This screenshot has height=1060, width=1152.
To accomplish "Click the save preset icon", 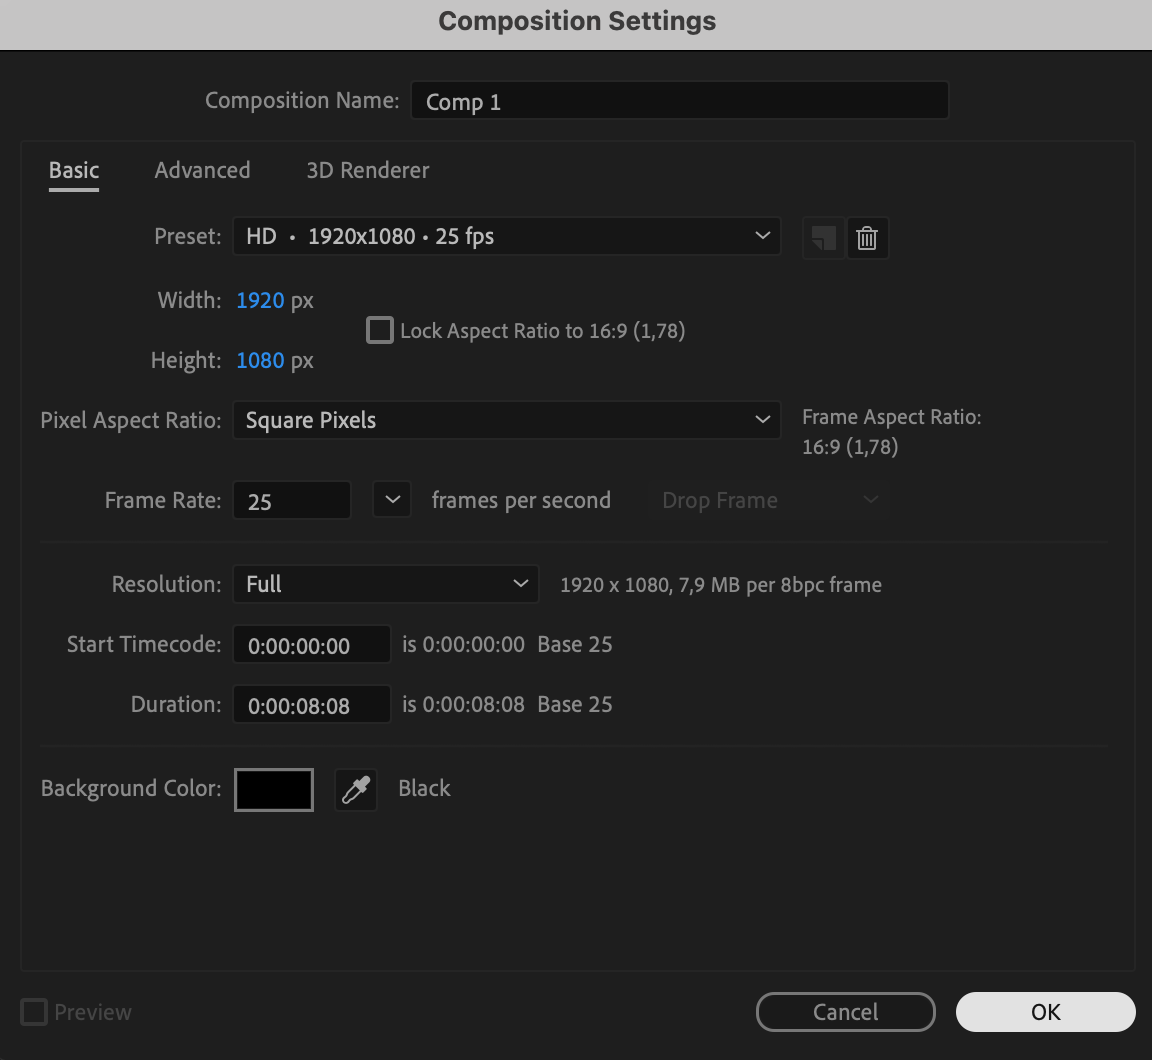I will [x=823, y=238].
